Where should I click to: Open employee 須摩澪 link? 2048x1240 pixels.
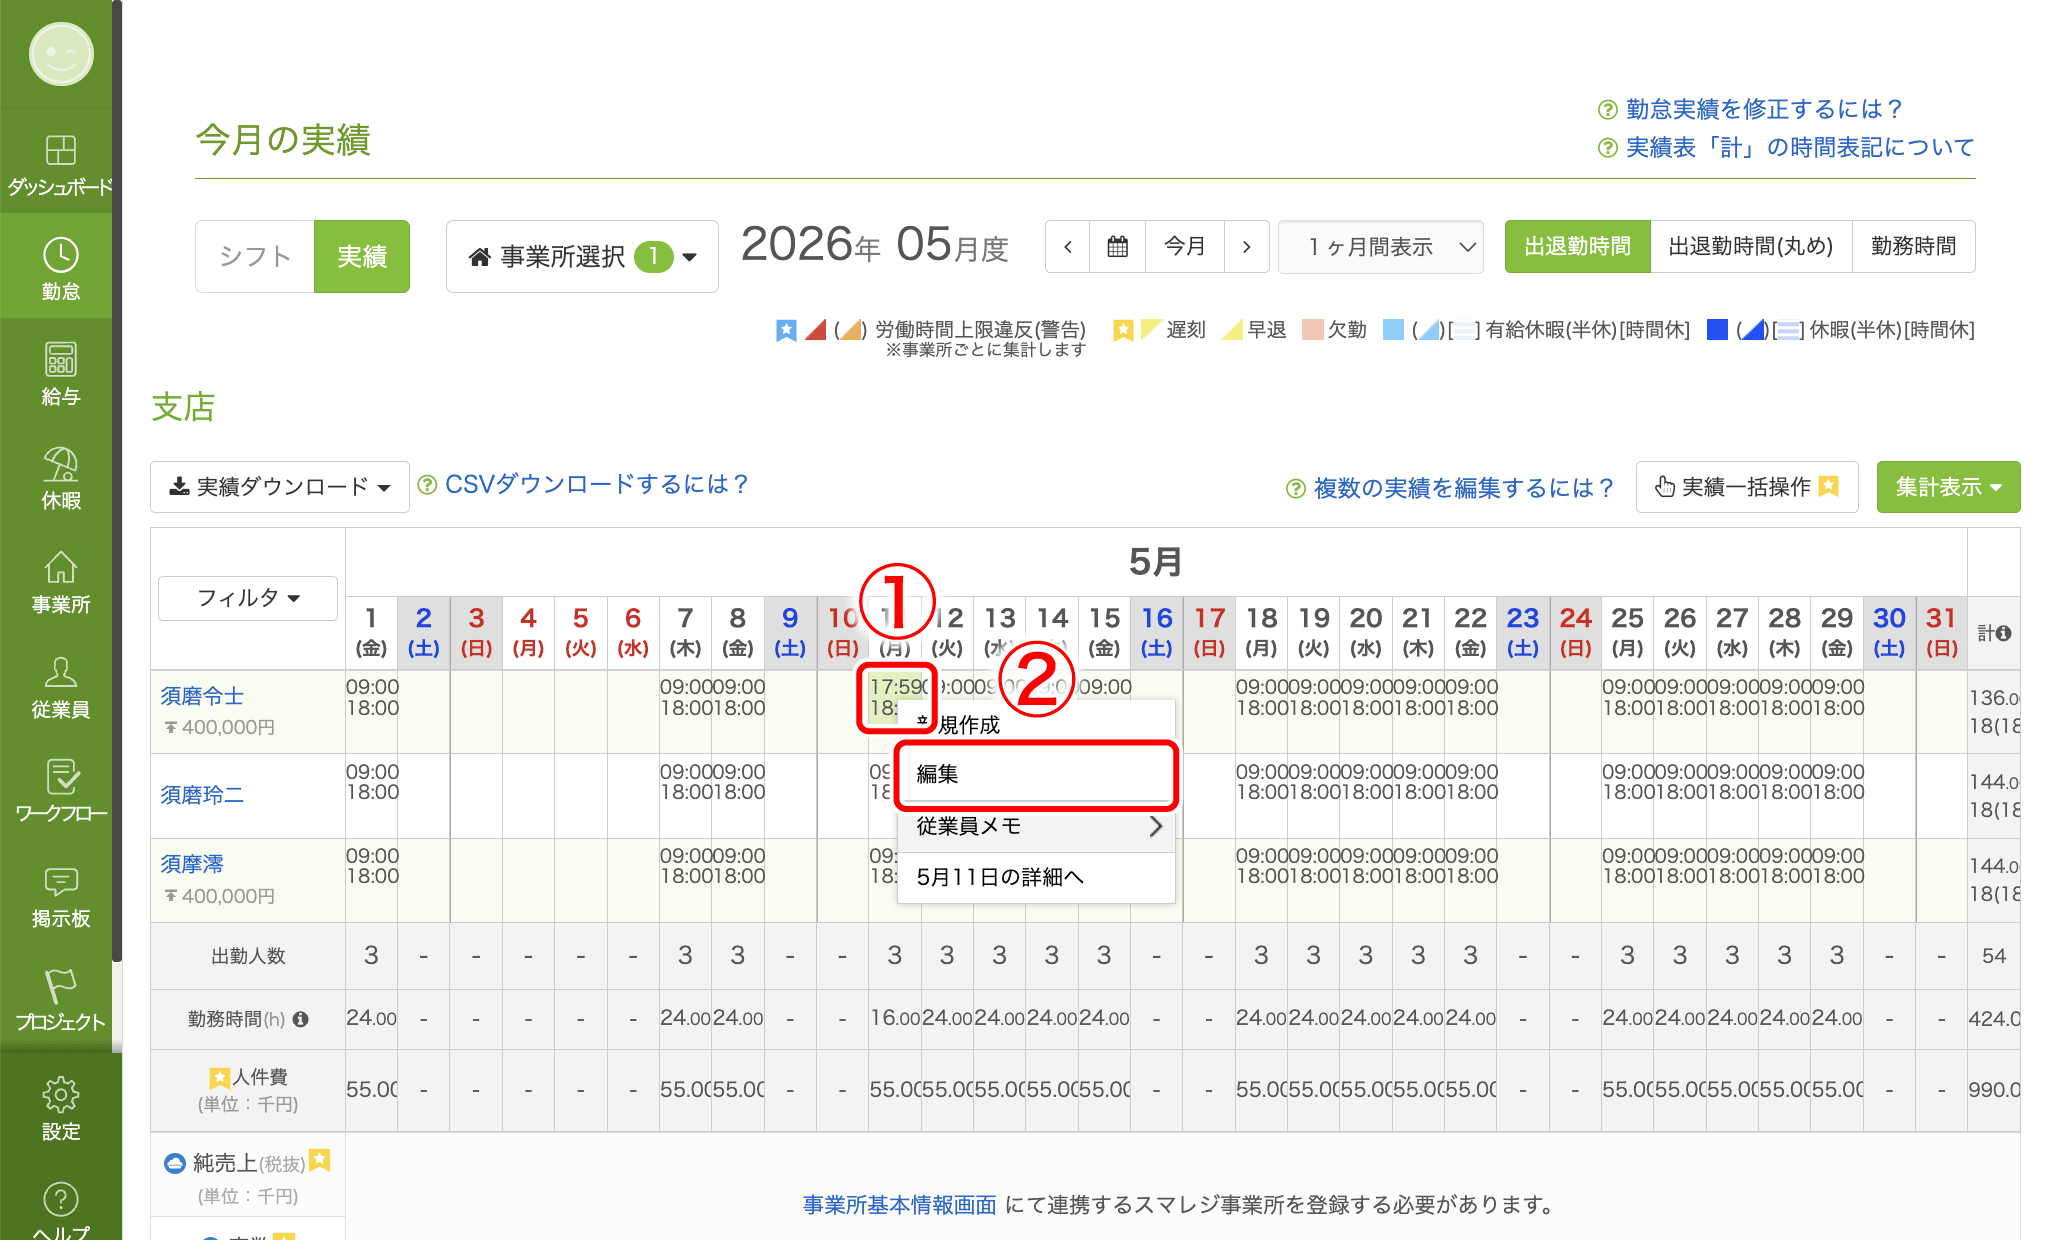(192, 864)
